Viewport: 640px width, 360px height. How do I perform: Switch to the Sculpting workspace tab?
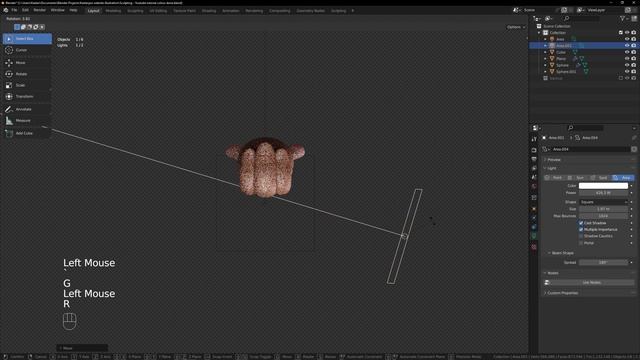(x=135, y=11)
